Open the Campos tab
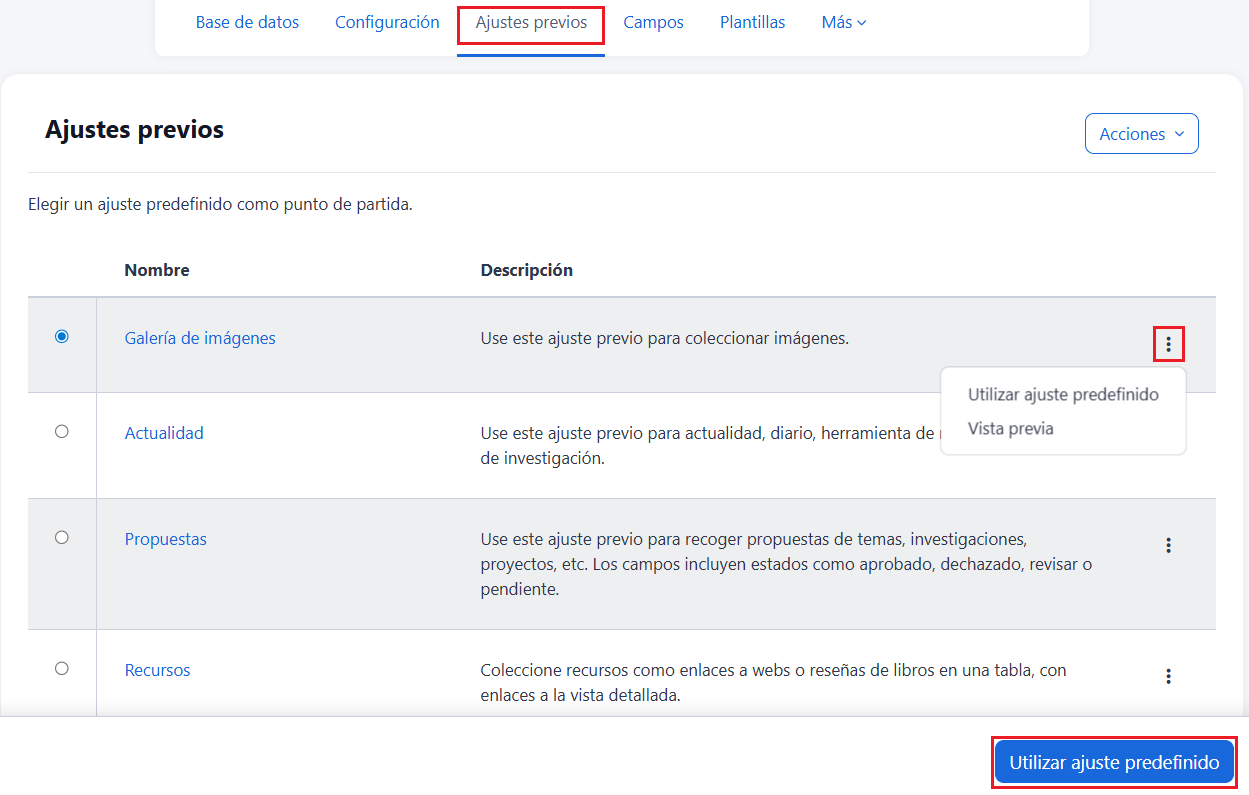Viewport: 1249px width, 795px height. pos(653,22)
